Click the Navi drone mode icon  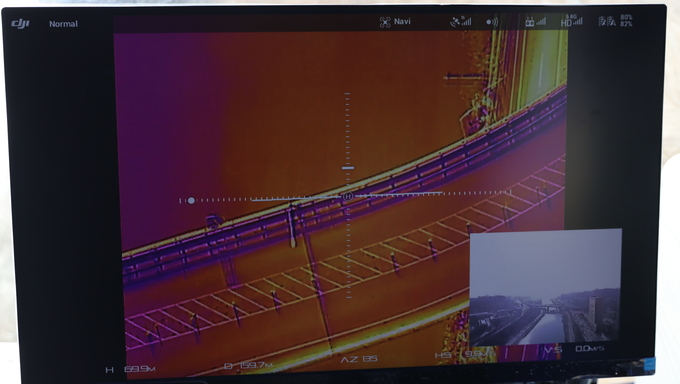coord(385,22)
